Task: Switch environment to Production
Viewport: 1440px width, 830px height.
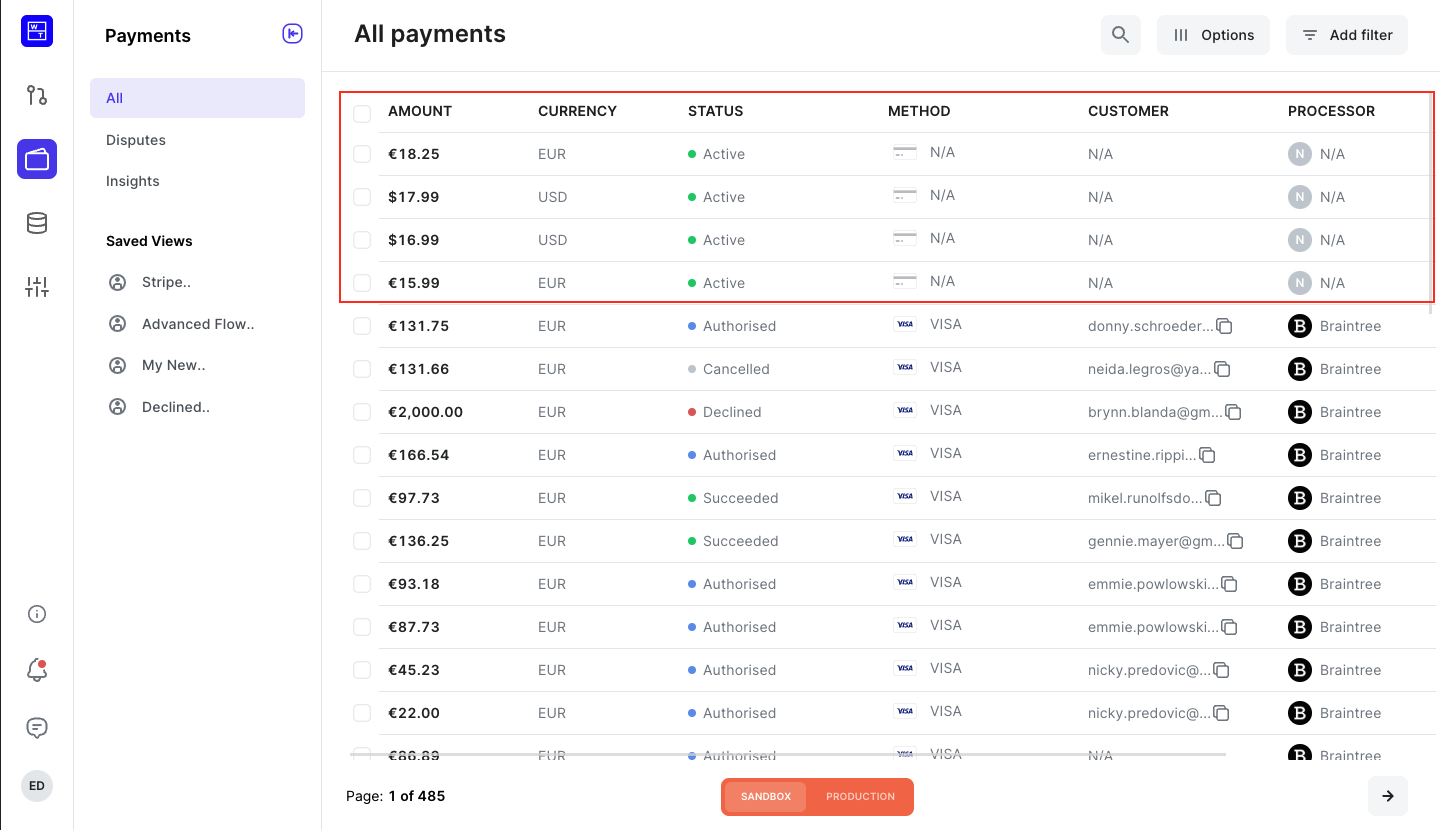Action: click(x=860, y=797)
